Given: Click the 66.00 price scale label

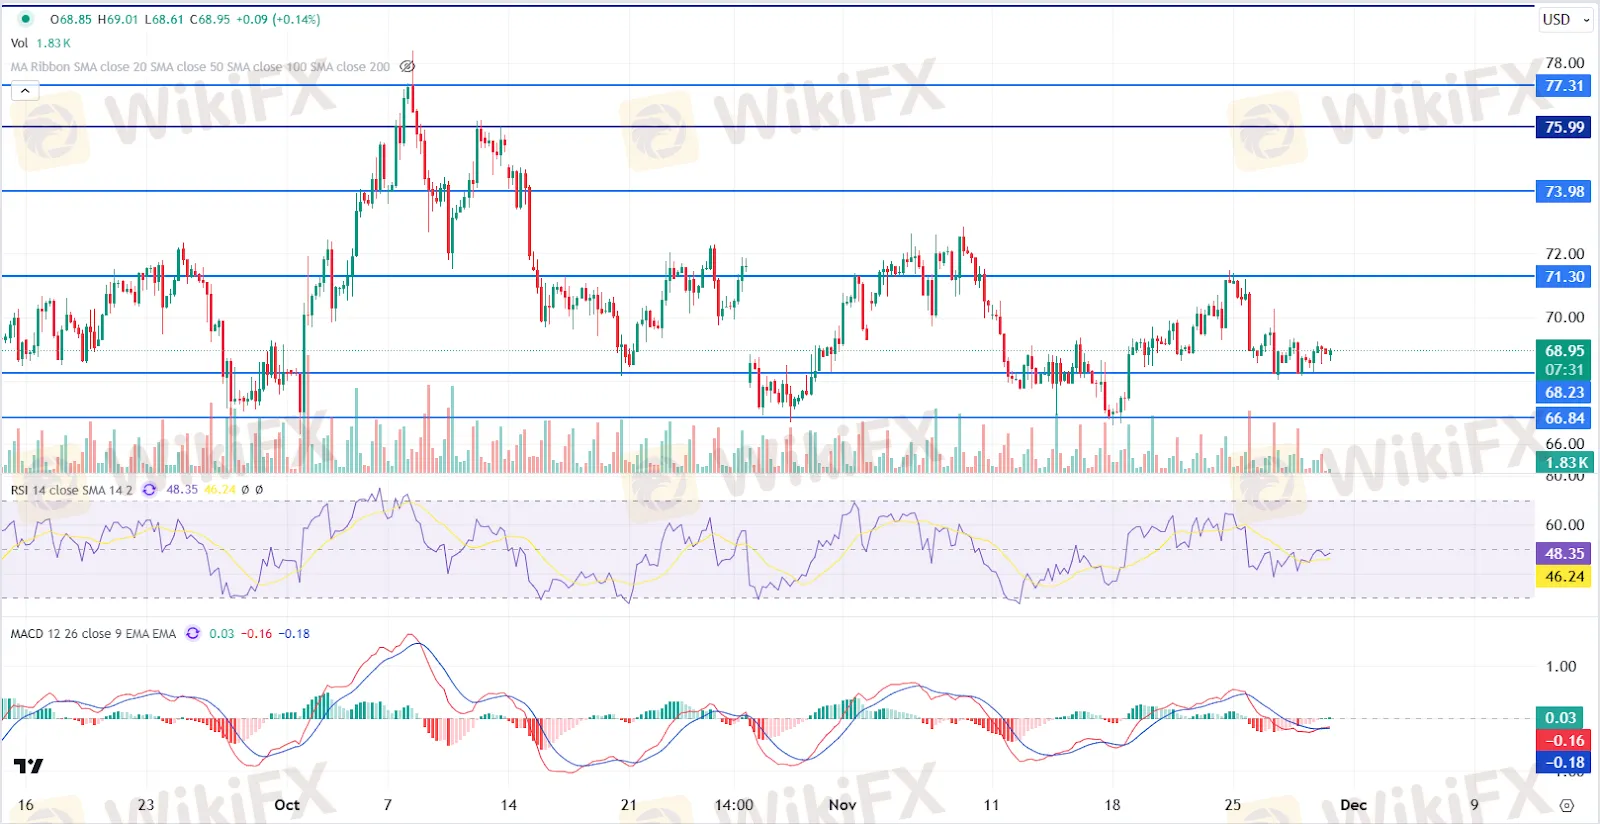Looking at the screenshot, I should 1565,443.
